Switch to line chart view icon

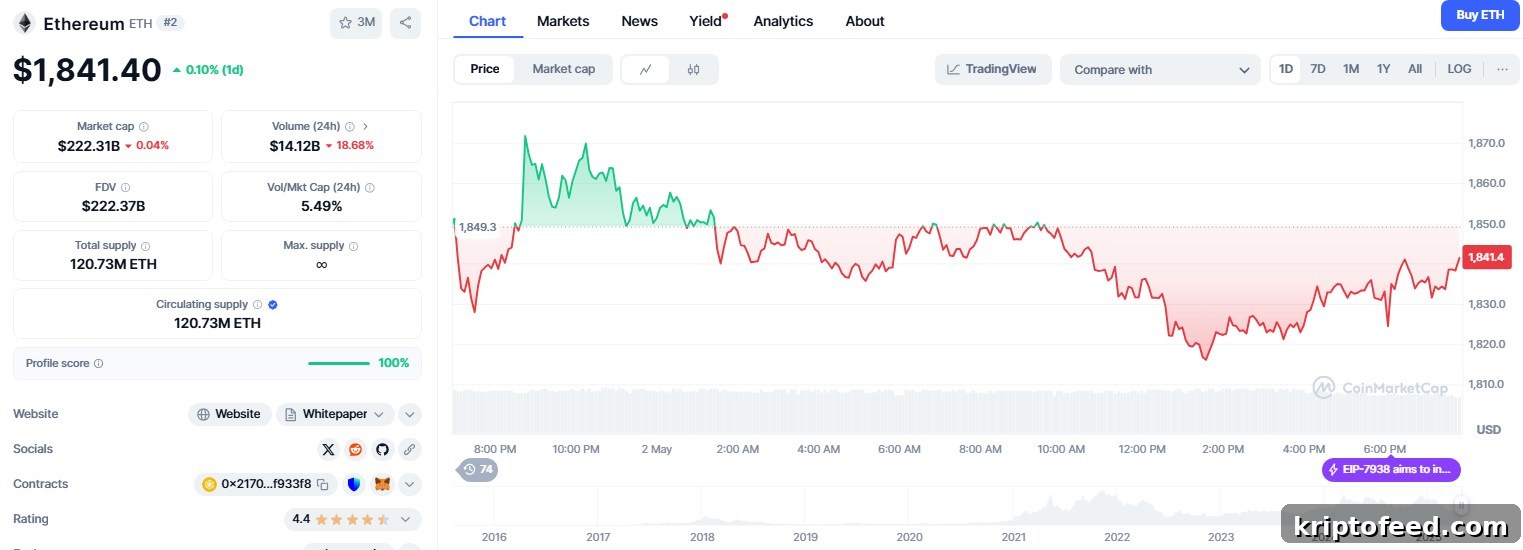coord(646,69)
